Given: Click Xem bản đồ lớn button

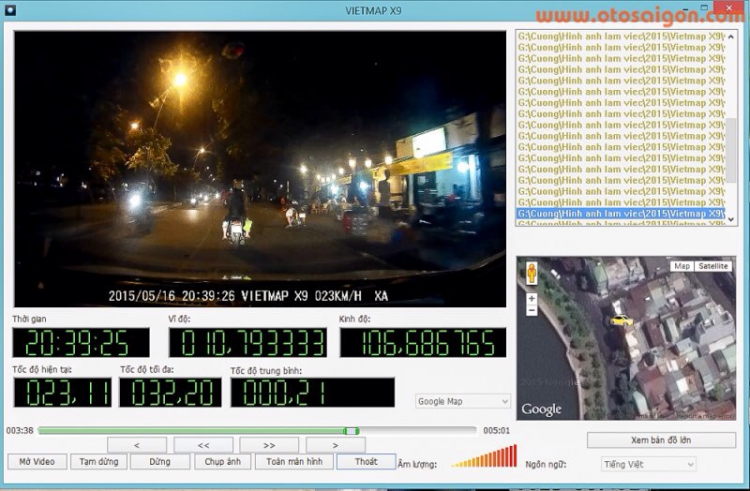Looking at the screenshot, I should (661, 440).
